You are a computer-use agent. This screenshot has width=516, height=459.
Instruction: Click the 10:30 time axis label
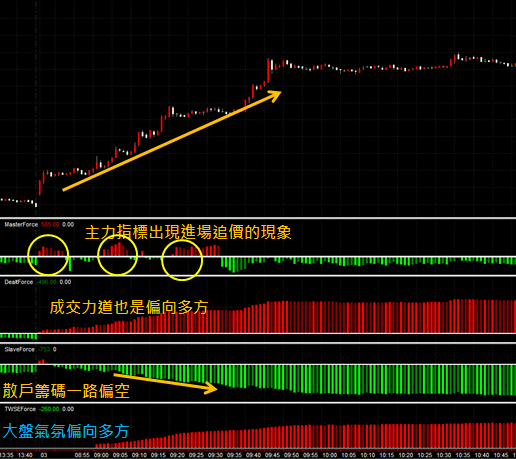(x=443, y=455)
